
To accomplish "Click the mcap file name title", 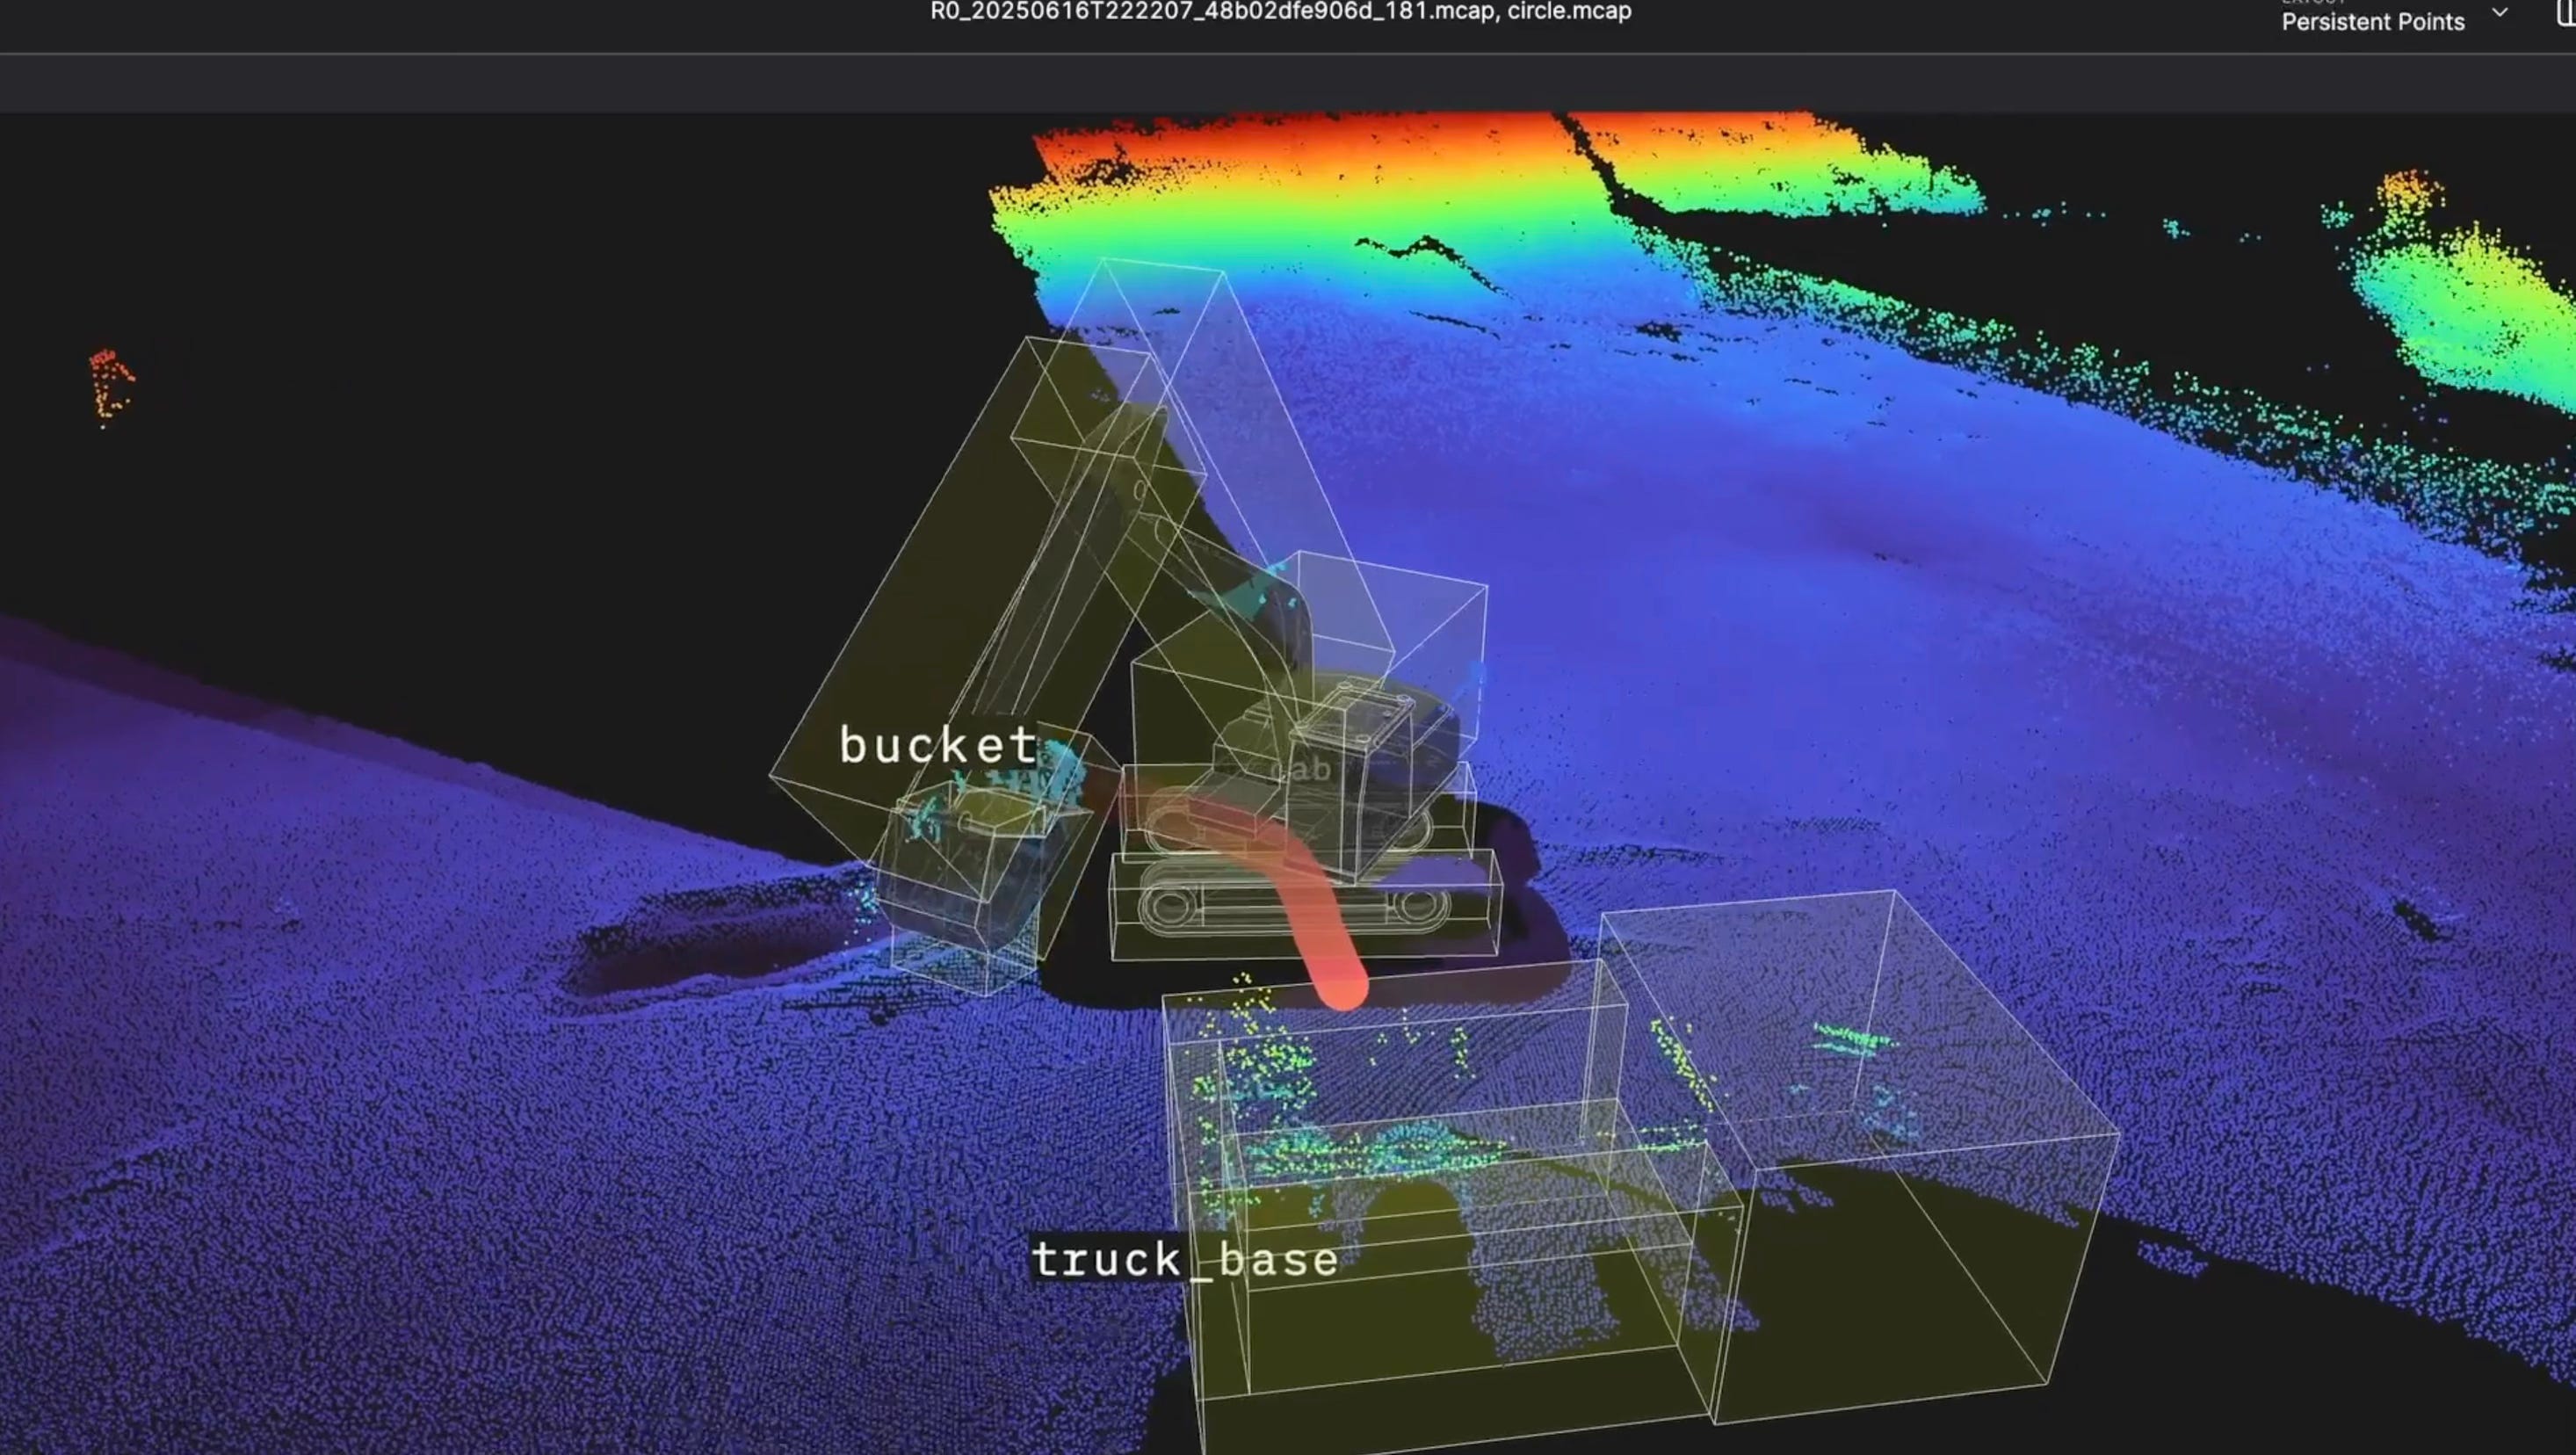I will click(x=1280, y=11).
